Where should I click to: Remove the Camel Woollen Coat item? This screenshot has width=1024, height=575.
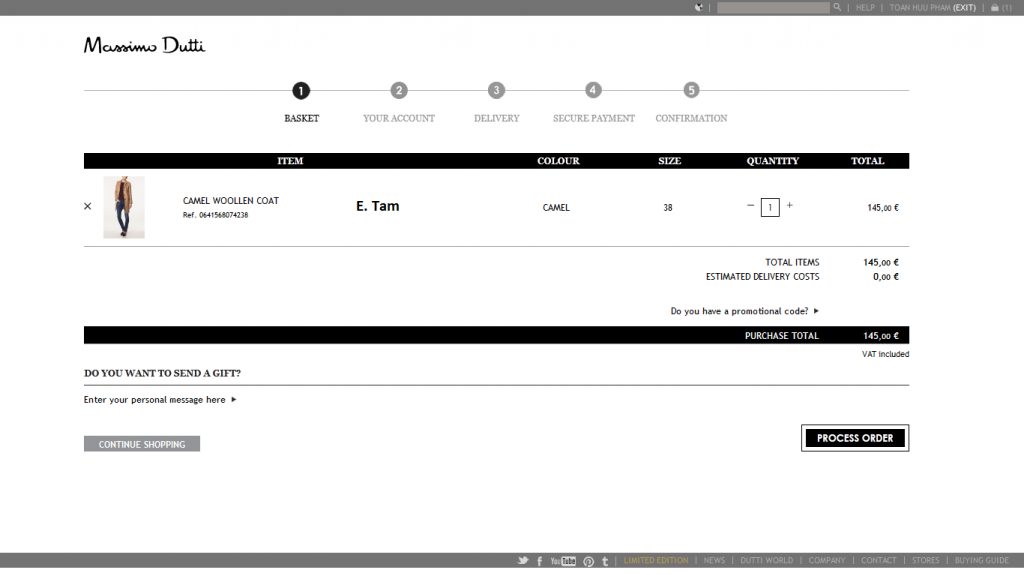tap(87, 206)
